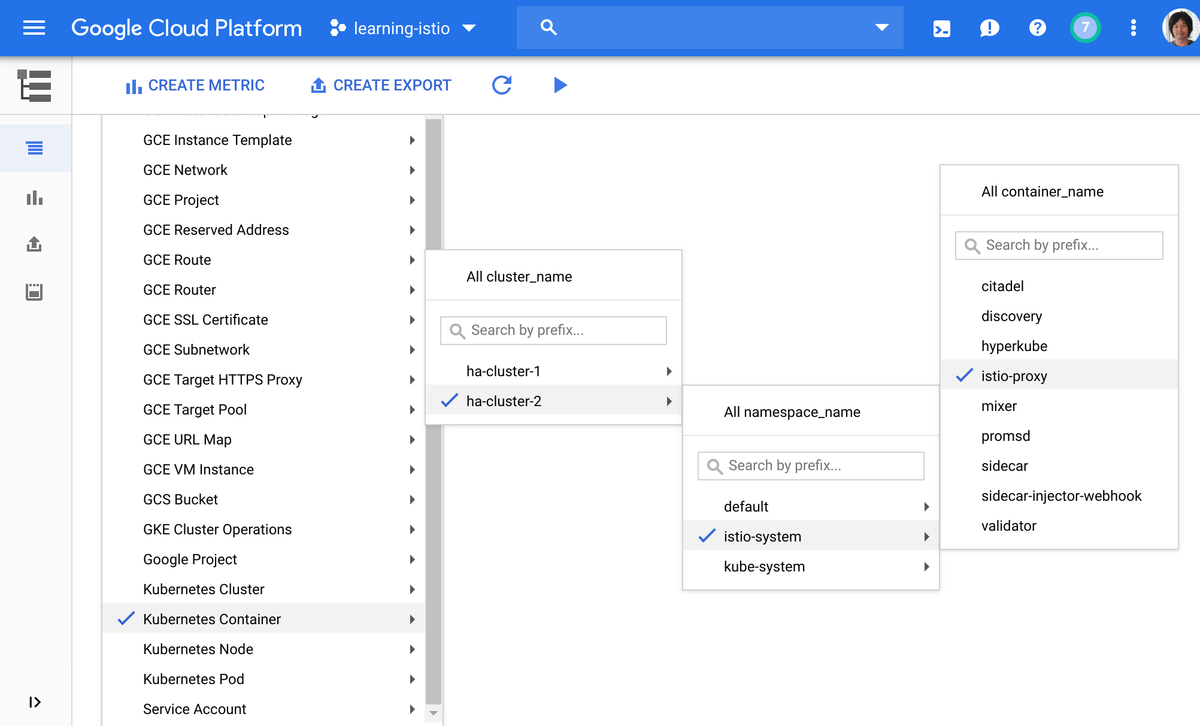Open Logs-based metrics sidebar icon
Screen dimensions: 1200x726
[35, 197]
